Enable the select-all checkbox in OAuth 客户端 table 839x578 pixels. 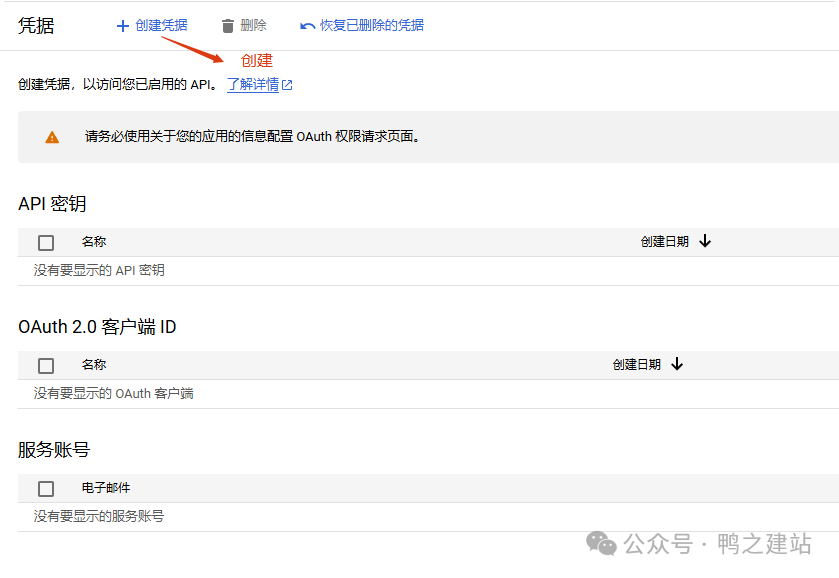click(x=45, y=365)
